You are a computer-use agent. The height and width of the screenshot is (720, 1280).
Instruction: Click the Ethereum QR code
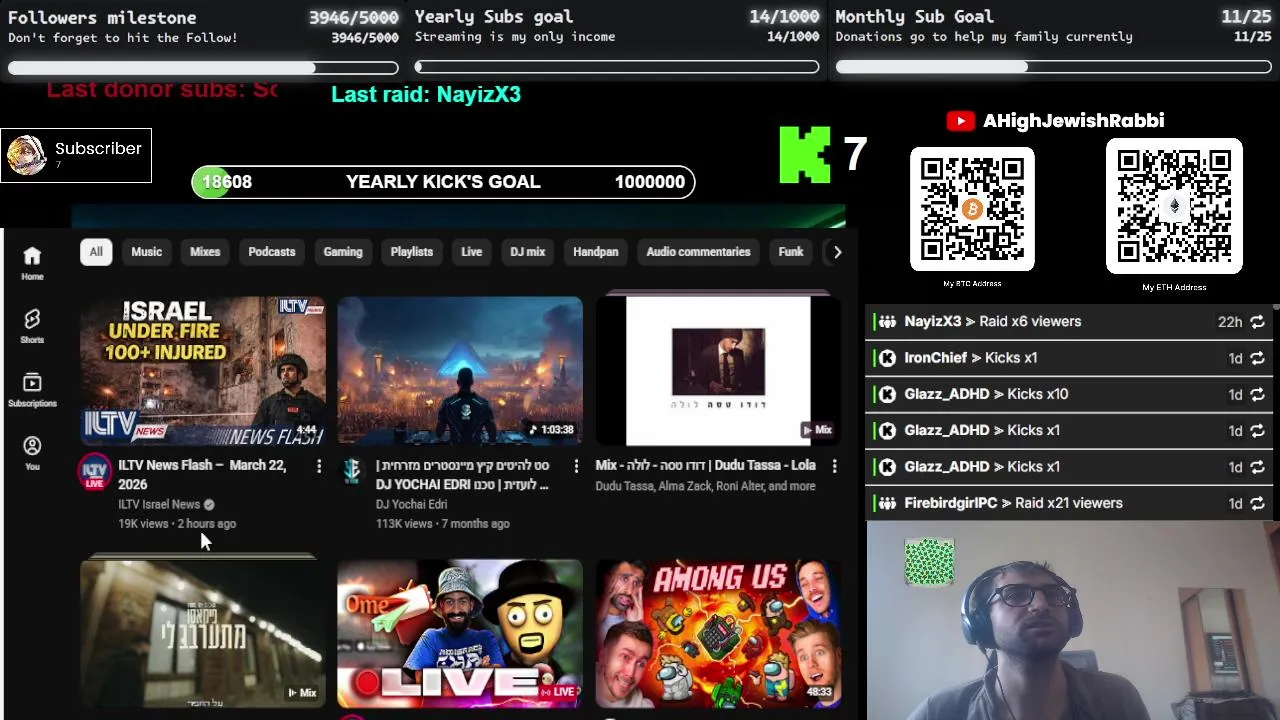point(1174,206)
